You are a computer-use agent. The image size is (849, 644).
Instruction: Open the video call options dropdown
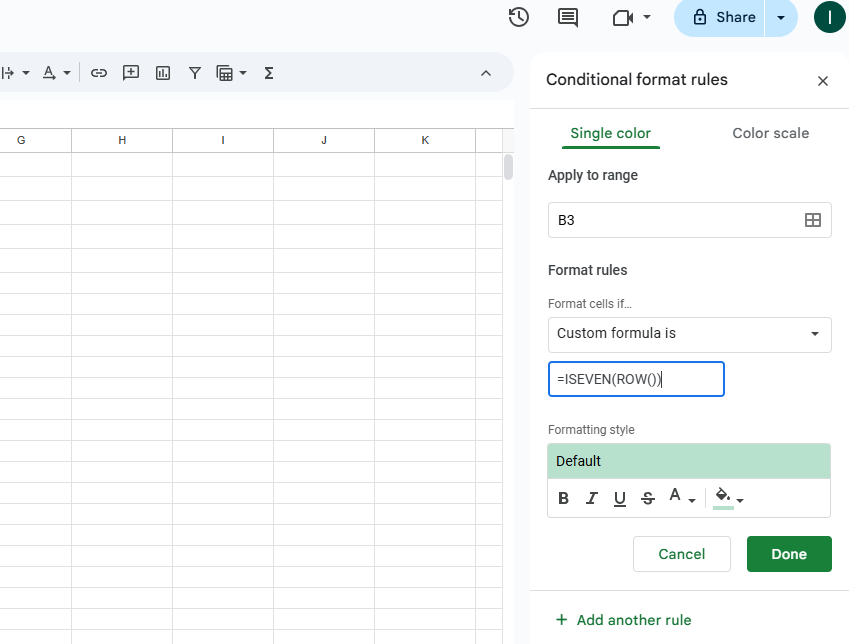pos(632,17)
